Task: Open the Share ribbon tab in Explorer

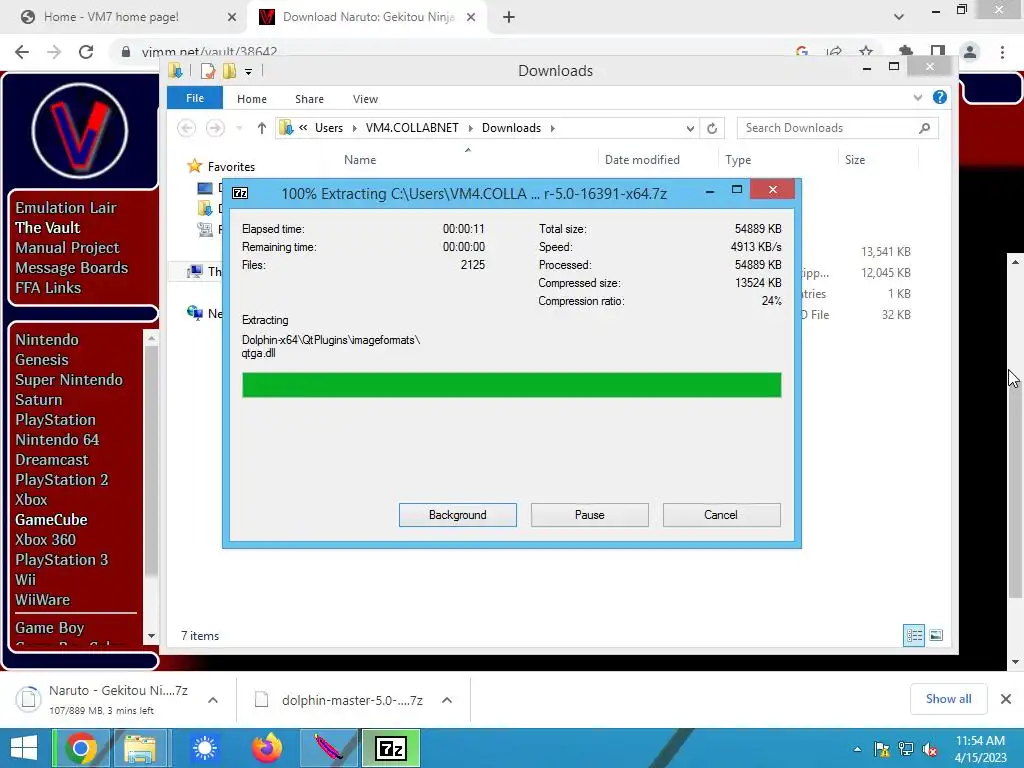Action: pyautogui.click(x=309, y=99)
